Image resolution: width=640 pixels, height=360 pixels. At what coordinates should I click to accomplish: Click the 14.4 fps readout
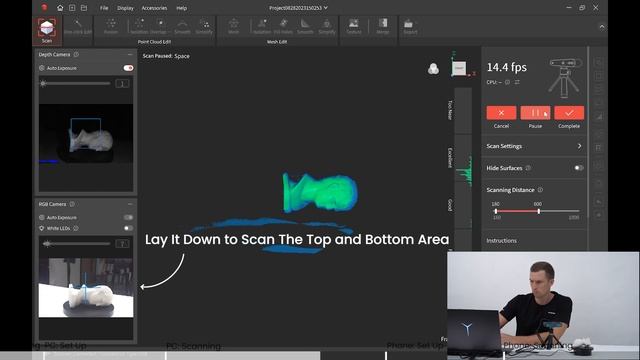[507, 67]
